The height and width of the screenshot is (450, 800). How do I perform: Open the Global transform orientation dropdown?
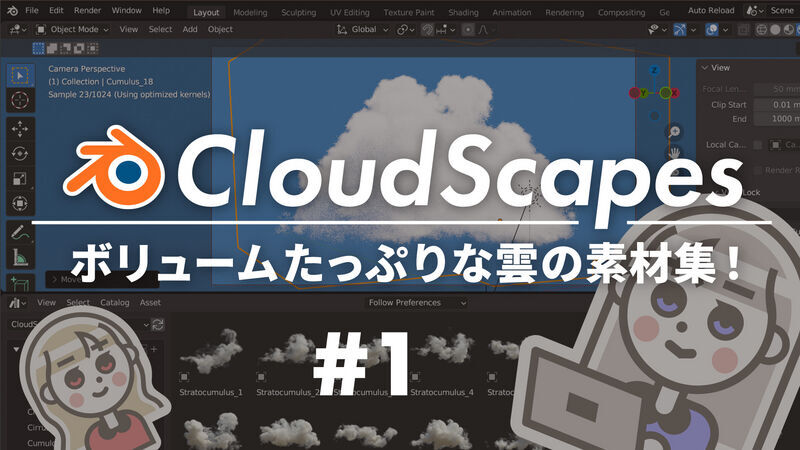362,30
